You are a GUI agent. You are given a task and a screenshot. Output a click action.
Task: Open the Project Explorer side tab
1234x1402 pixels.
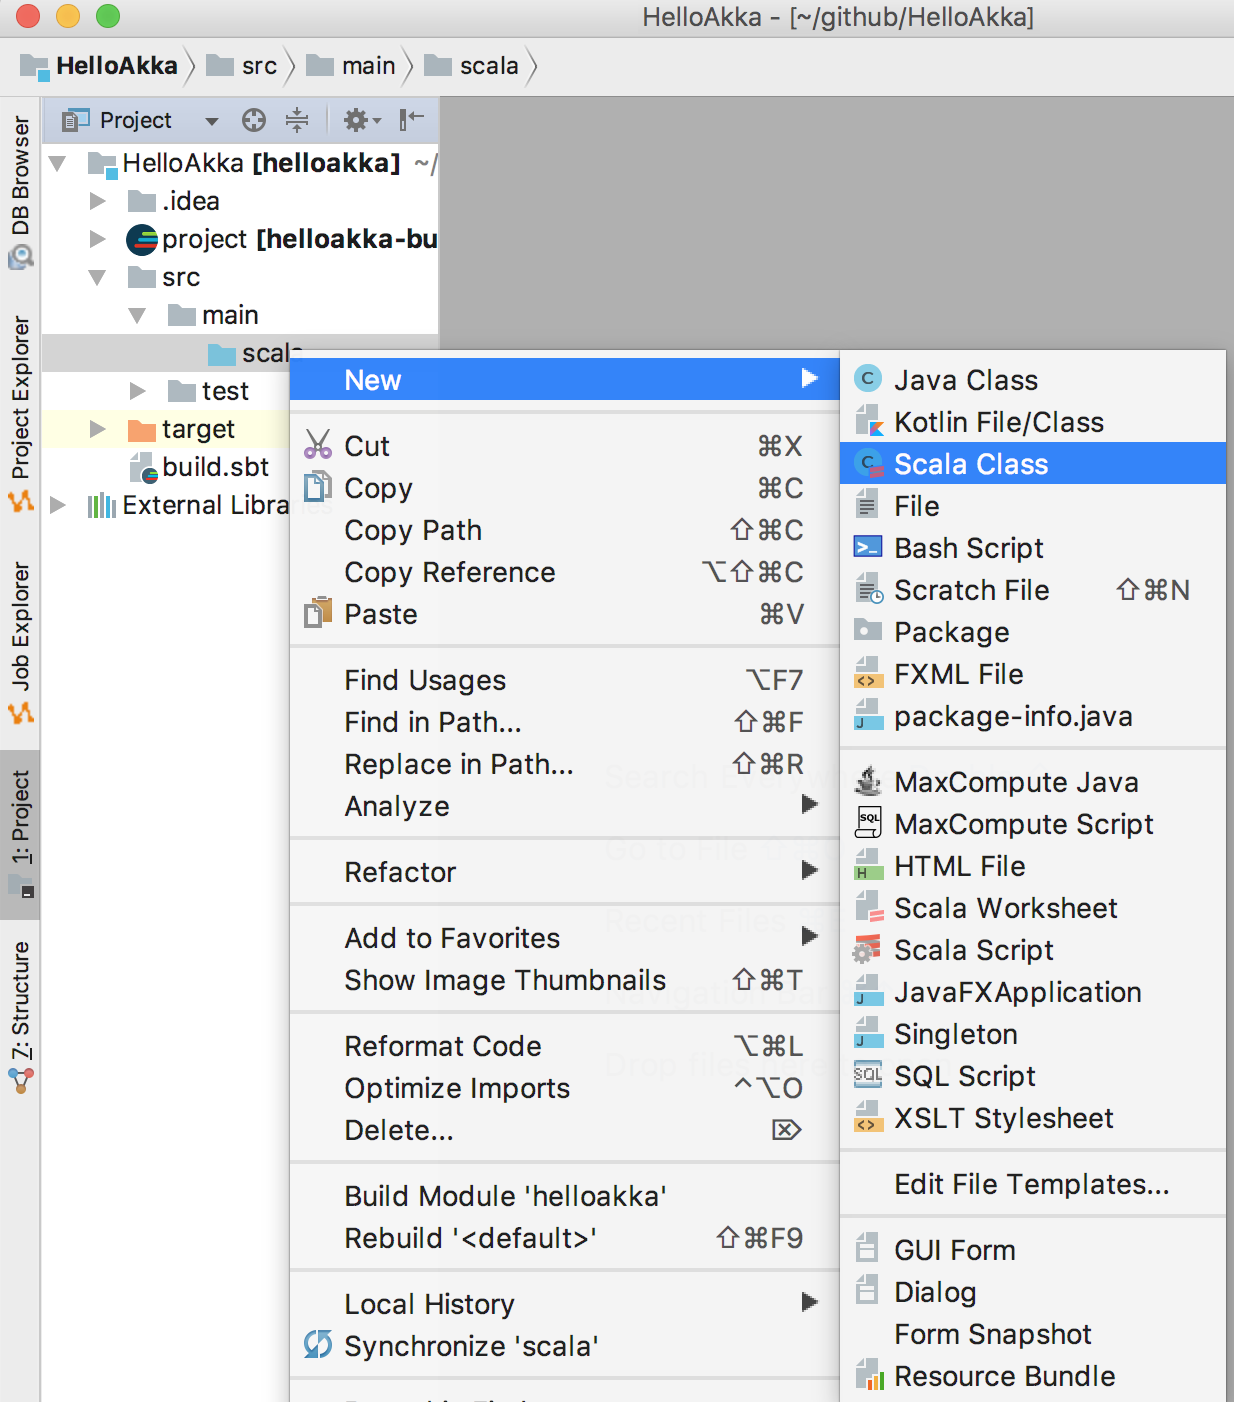point(20,414)
